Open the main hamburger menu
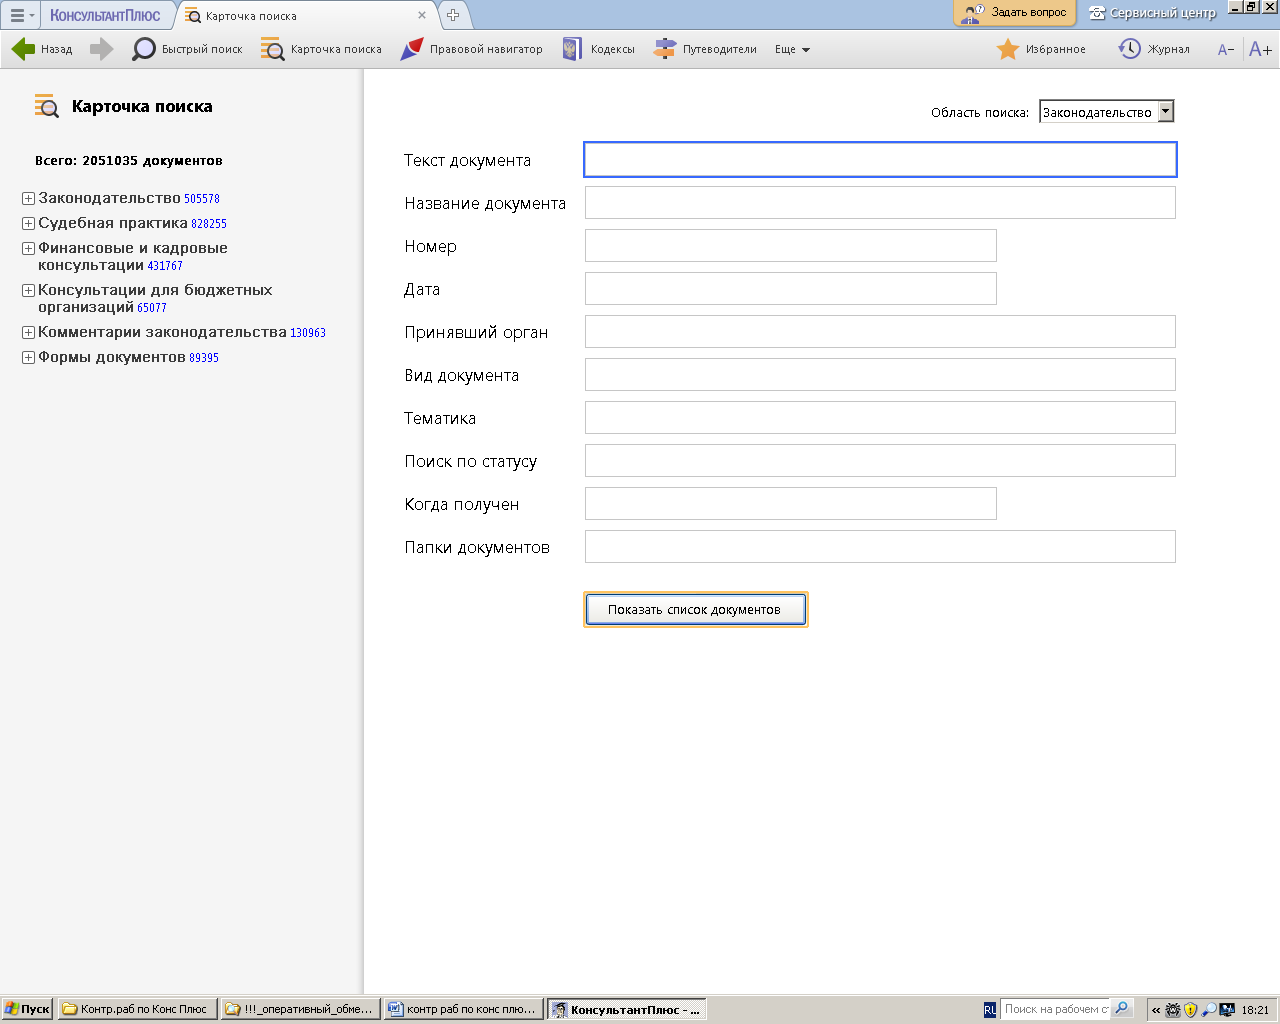 coord(20,15)
